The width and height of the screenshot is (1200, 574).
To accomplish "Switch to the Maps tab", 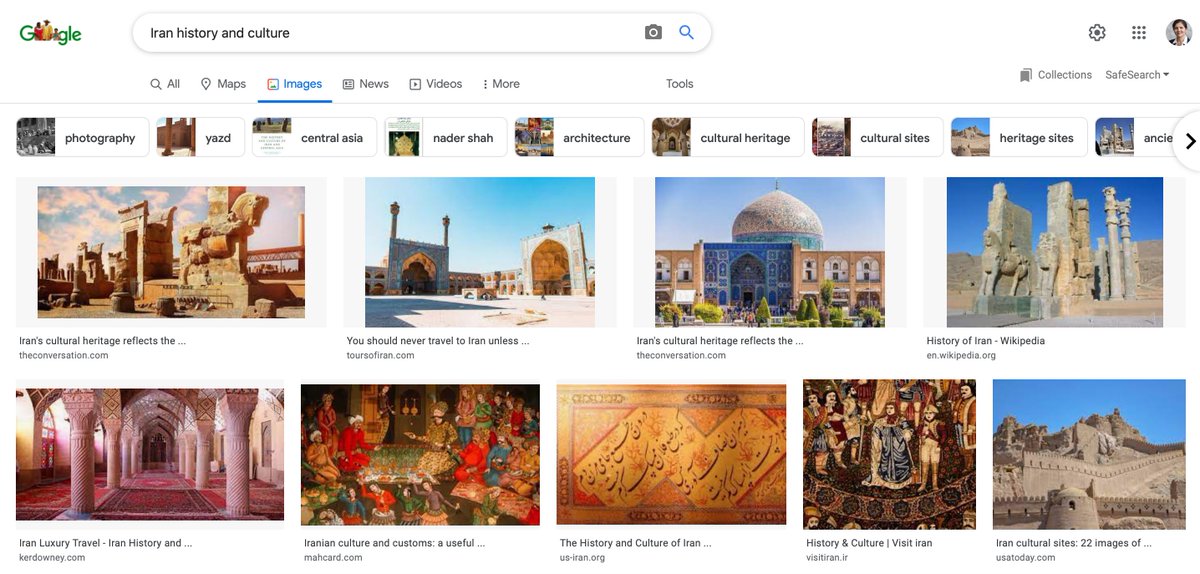I will [x=223, y=84].
